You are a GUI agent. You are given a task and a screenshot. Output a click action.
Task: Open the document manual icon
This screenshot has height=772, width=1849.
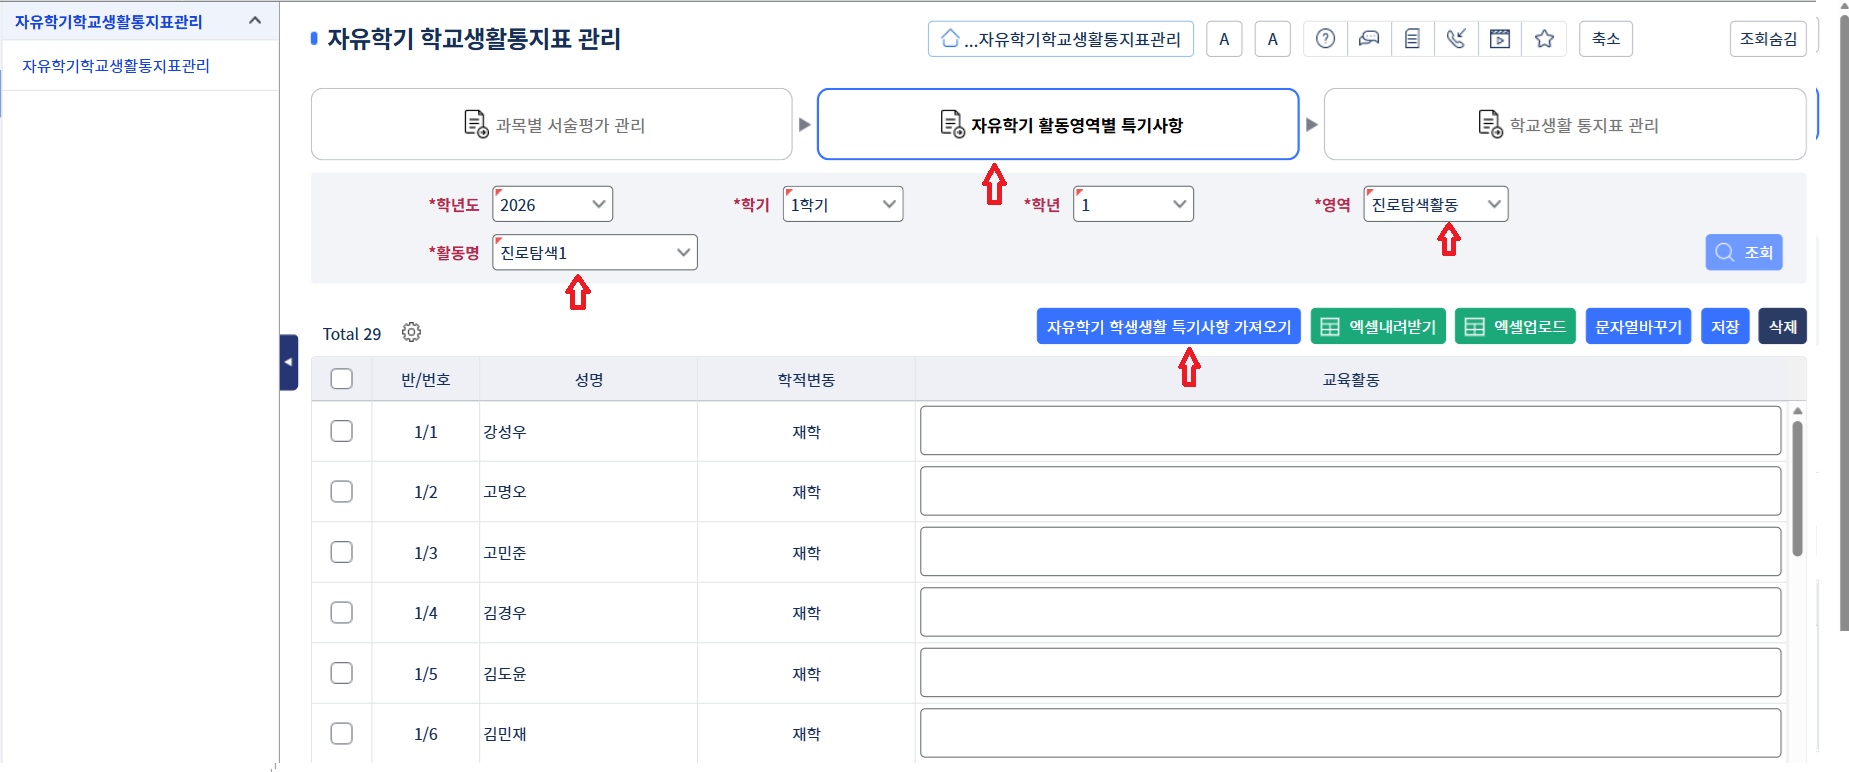(x=1412, y=39)
